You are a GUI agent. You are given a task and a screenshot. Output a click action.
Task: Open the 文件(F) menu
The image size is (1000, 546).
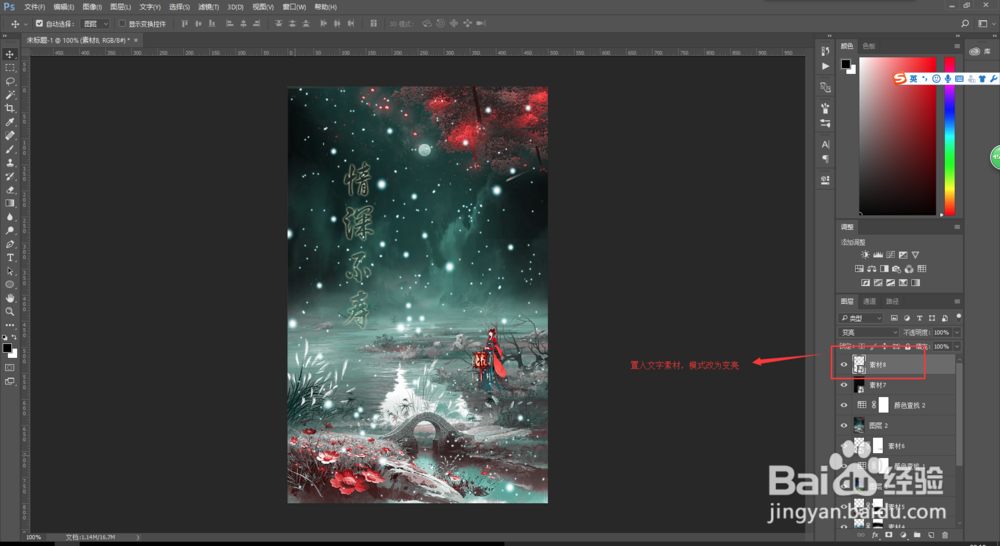(x=34, y=7)
